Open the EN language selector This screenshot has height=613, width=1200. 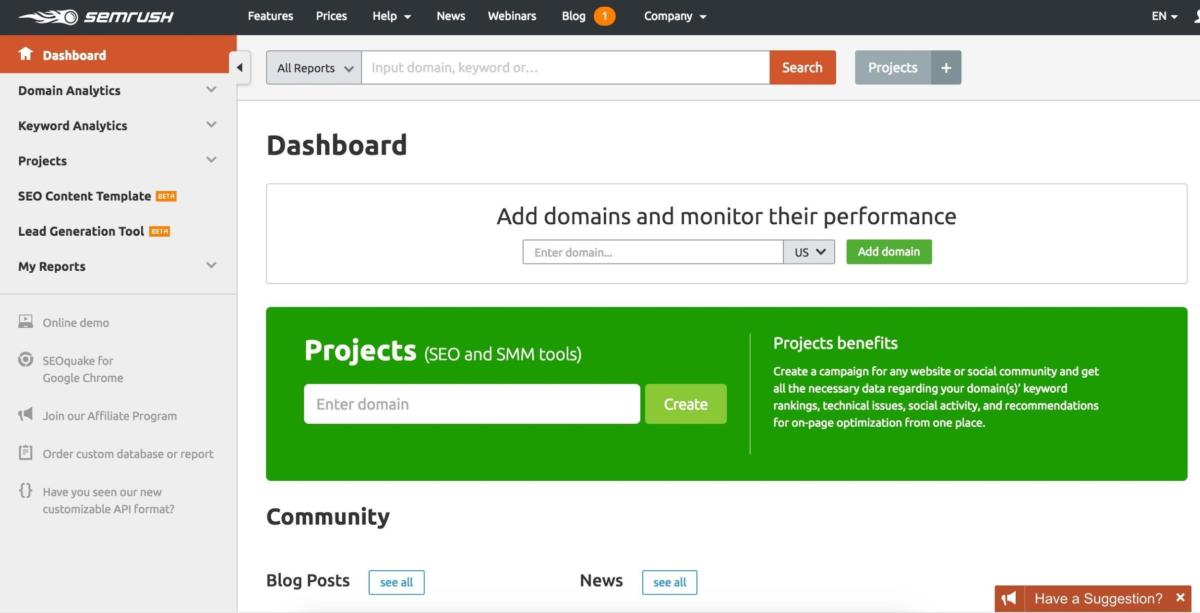1165,16
